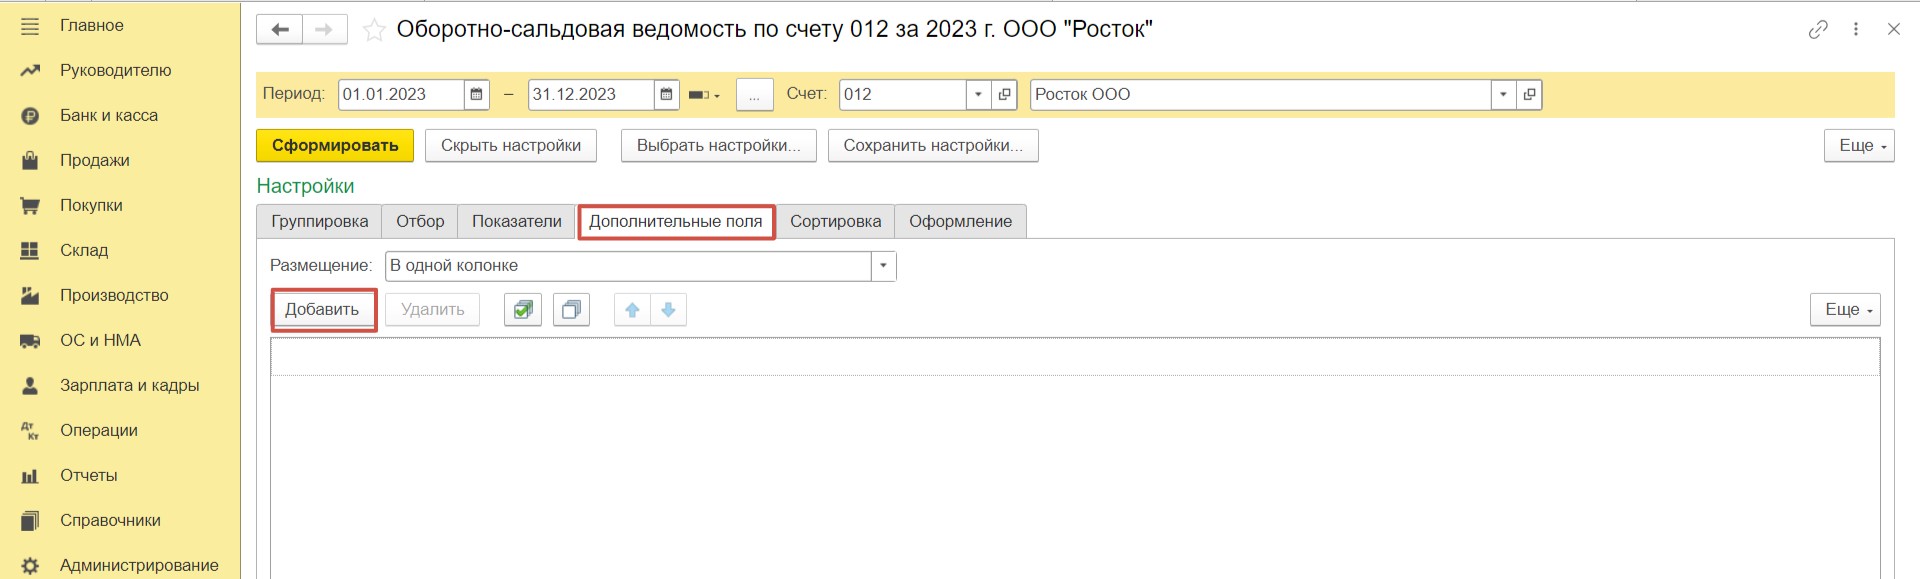Move the field down with blue arrow
The image size is (1920, 579).
[669, 310]
